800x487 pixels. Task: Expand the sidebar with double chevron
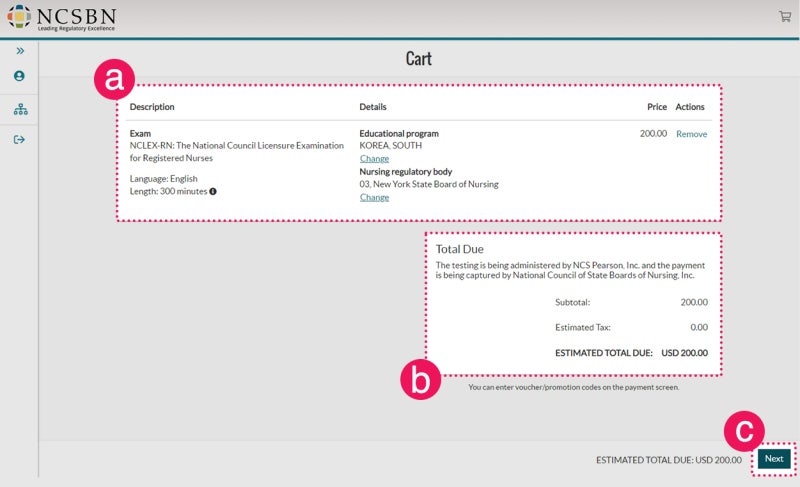pyautogui.click(x=20, y=50)
